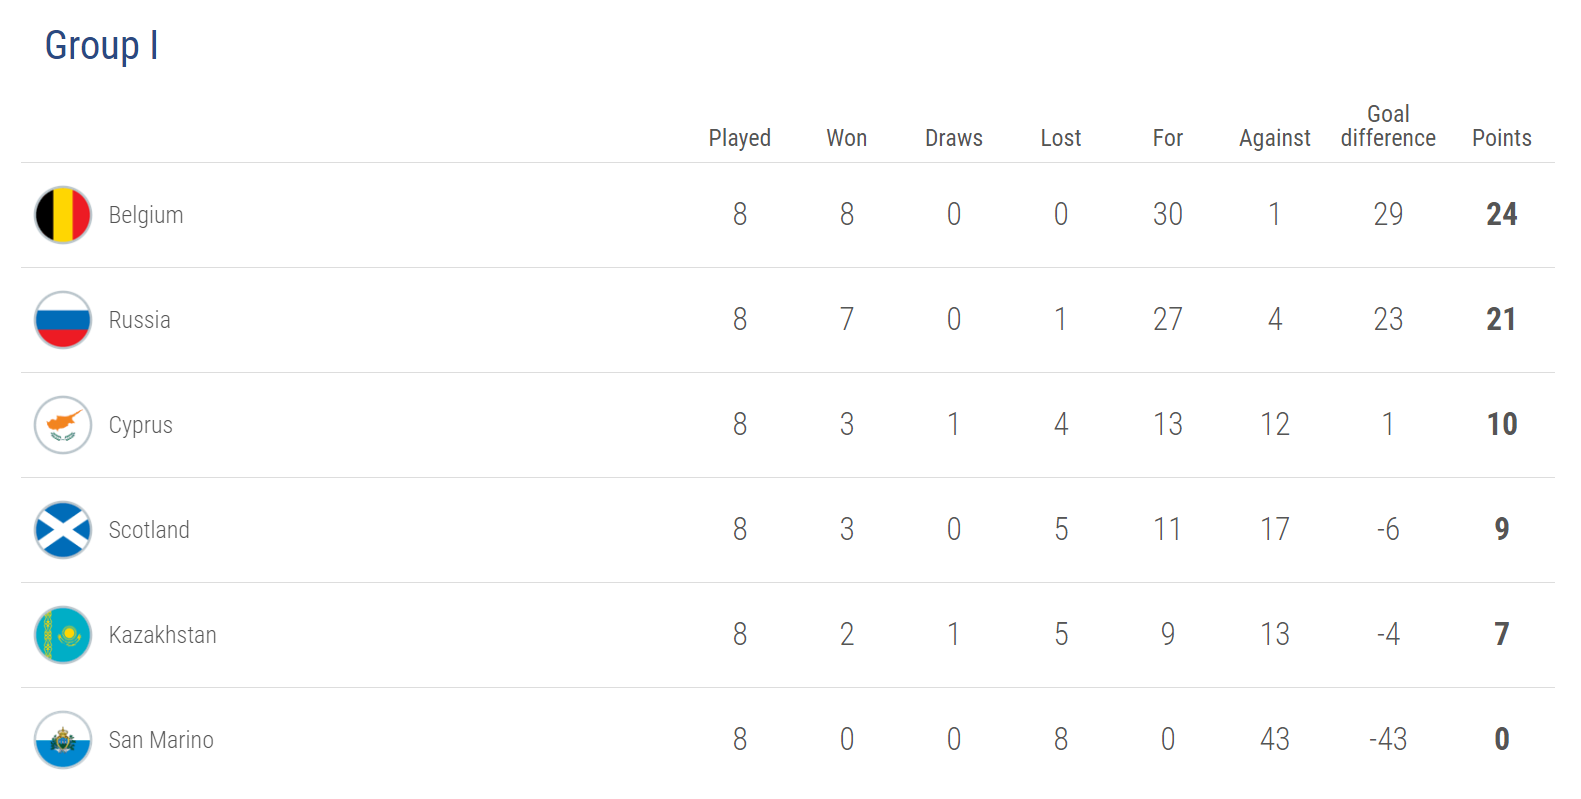The height and width of the screenshot is (799, 1581).
Task: Open the Kazakhstan team name
Action: [162, 635]
